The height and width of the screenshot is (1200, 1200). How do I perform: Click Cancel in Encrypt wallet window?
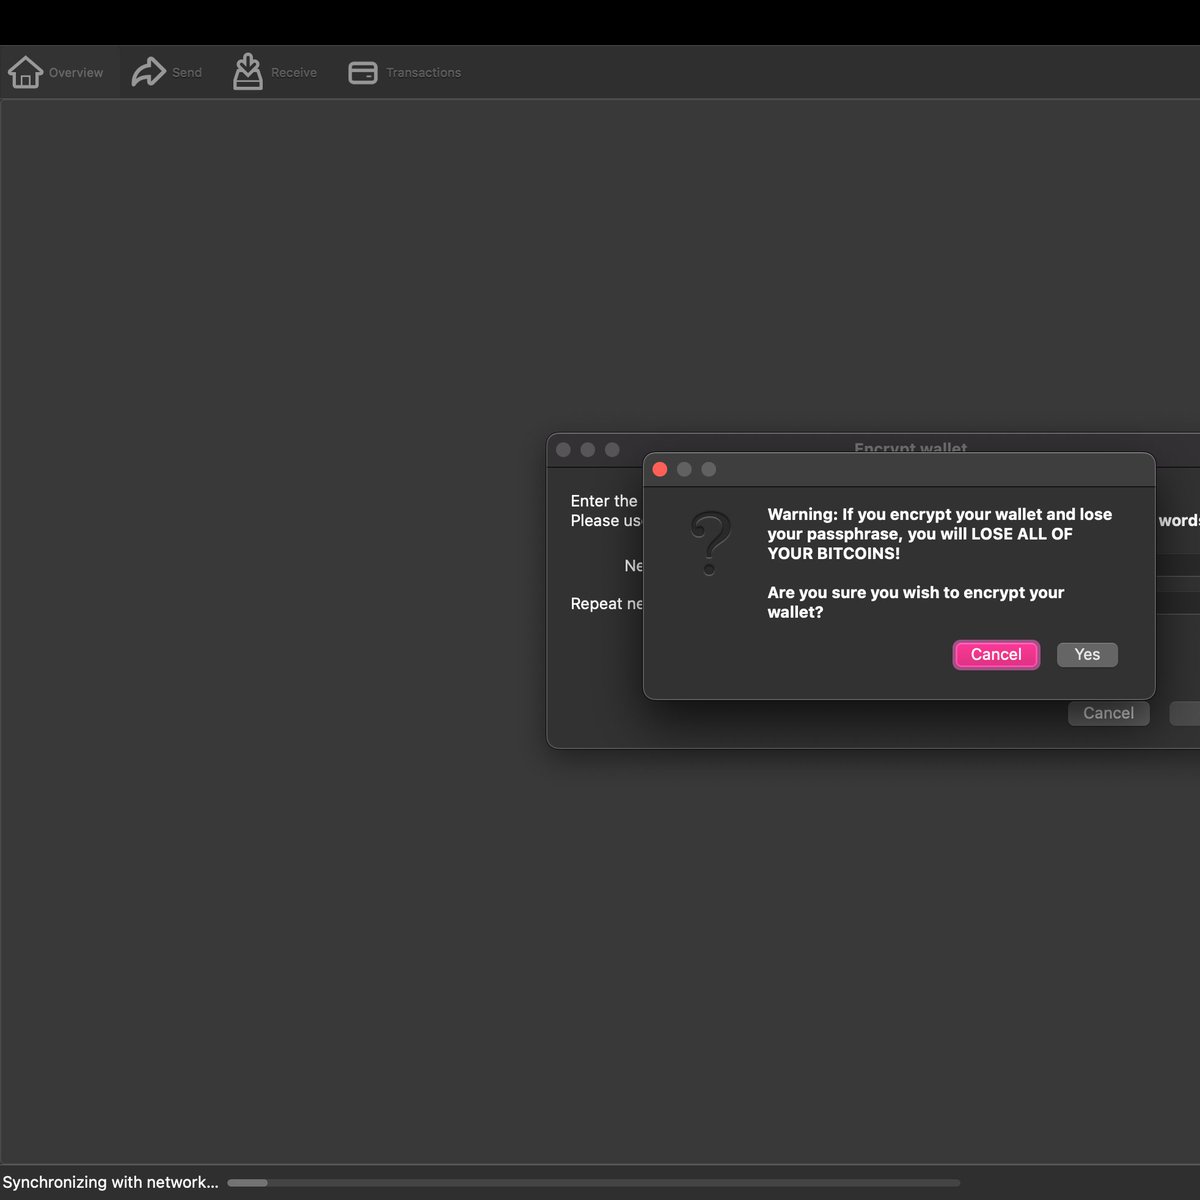coord(1108,713)
